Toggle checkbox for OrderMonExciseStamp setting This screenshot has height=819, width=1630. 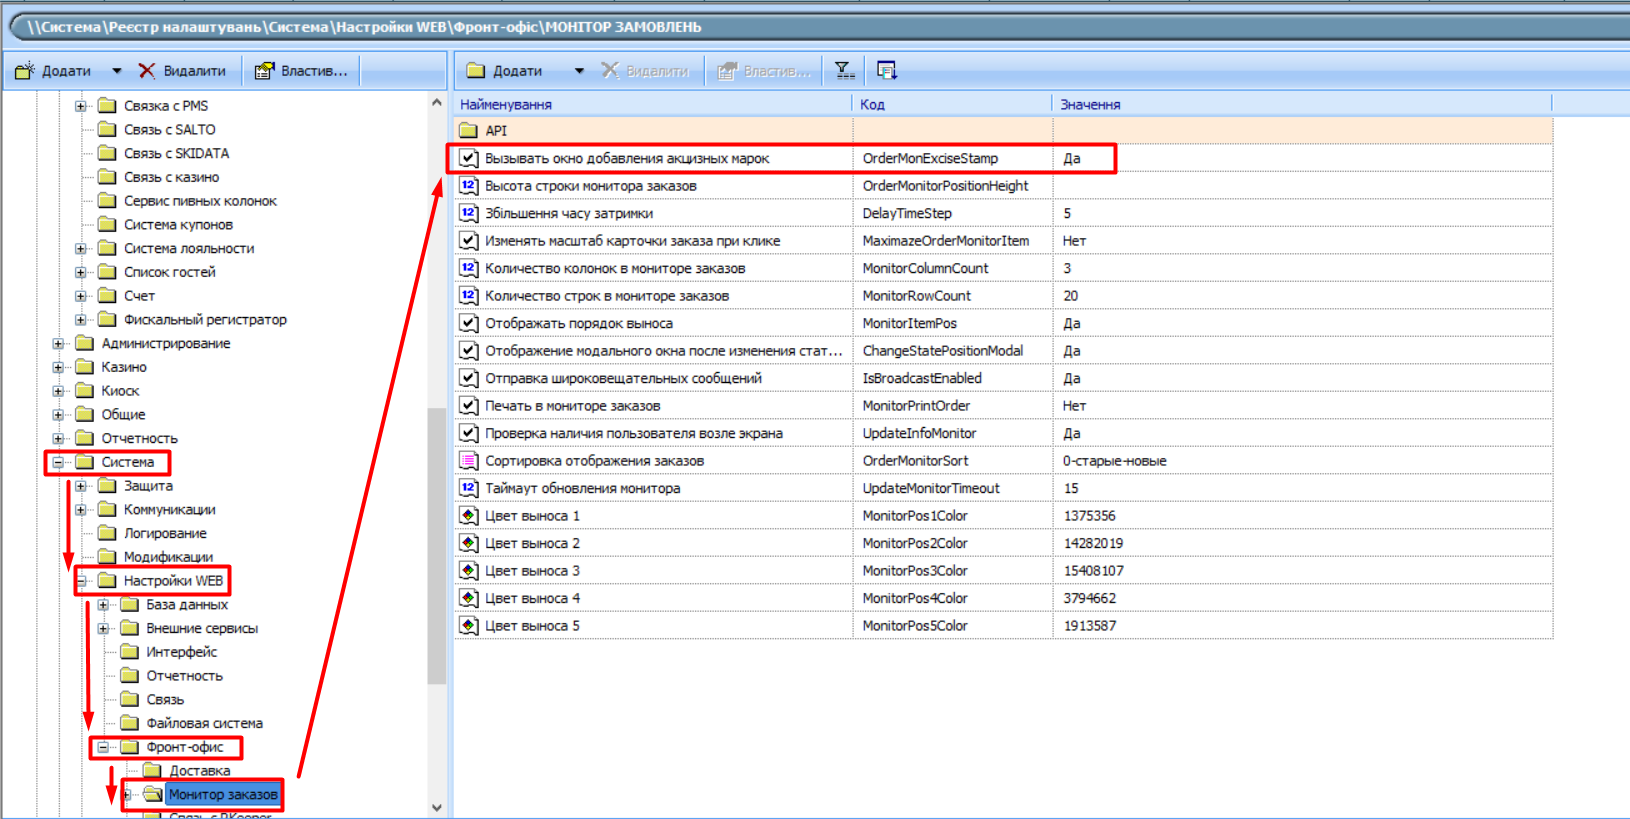point(468,158)
